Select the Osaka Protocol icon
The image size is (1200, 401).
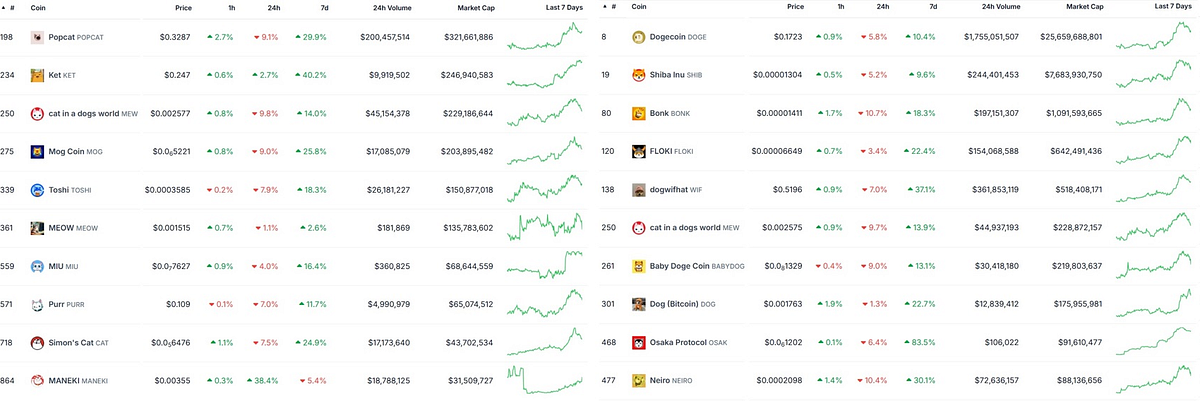639,342
